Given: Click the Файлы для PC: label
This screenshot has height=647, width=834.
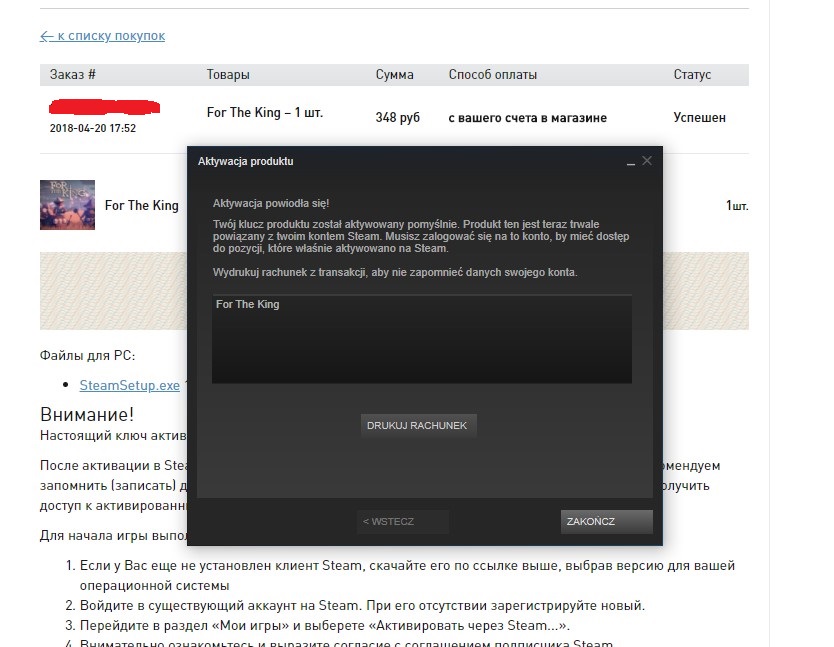Looking at the screenshot, I should (x=87, y=355).
